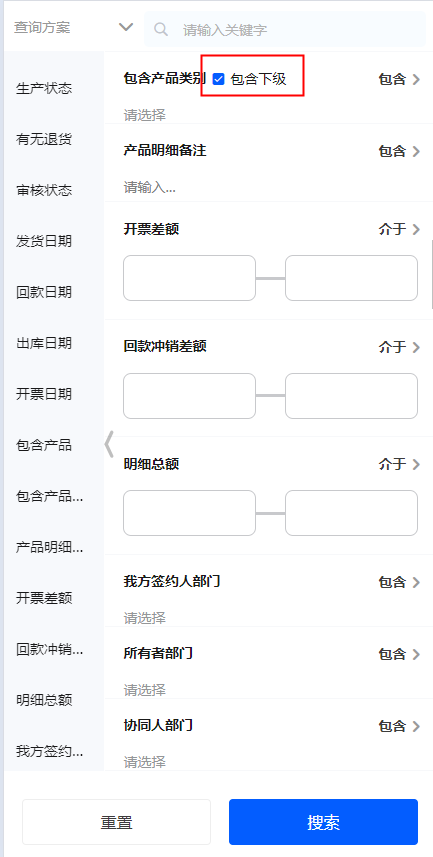Open 我方签约人部门 包含 condition chevron

coord(416,582)
